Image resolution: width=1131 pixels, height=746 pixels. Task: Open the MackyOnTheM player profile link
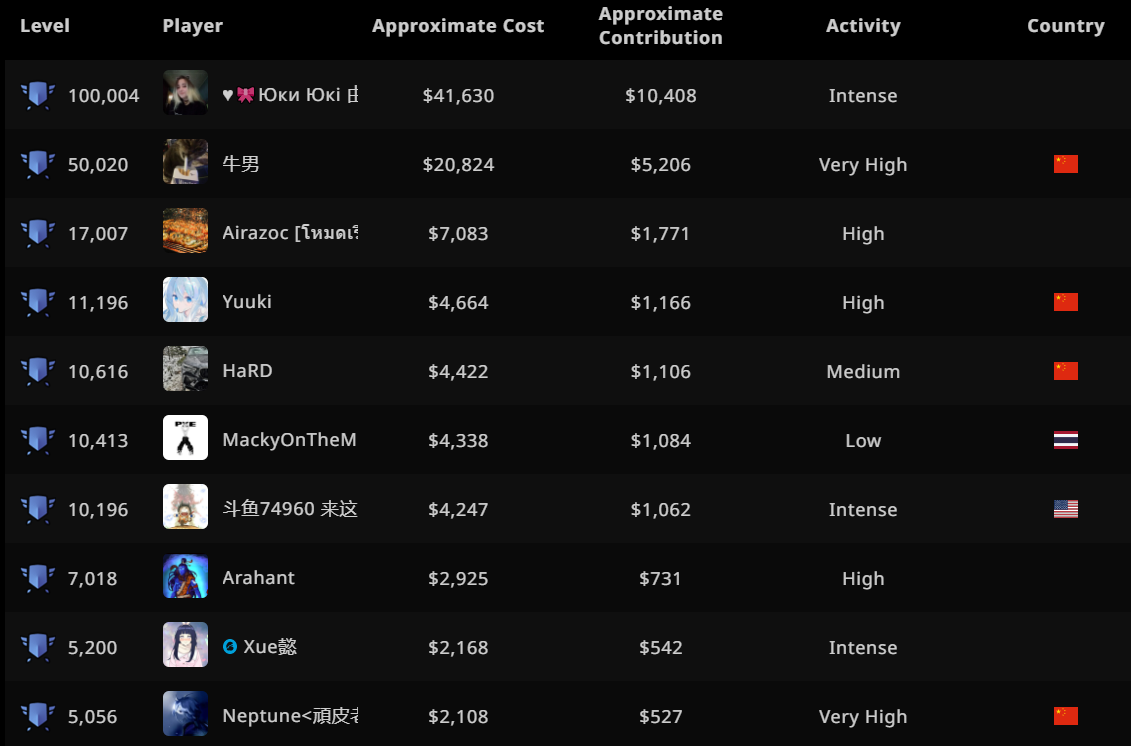[x=289, y=440]
